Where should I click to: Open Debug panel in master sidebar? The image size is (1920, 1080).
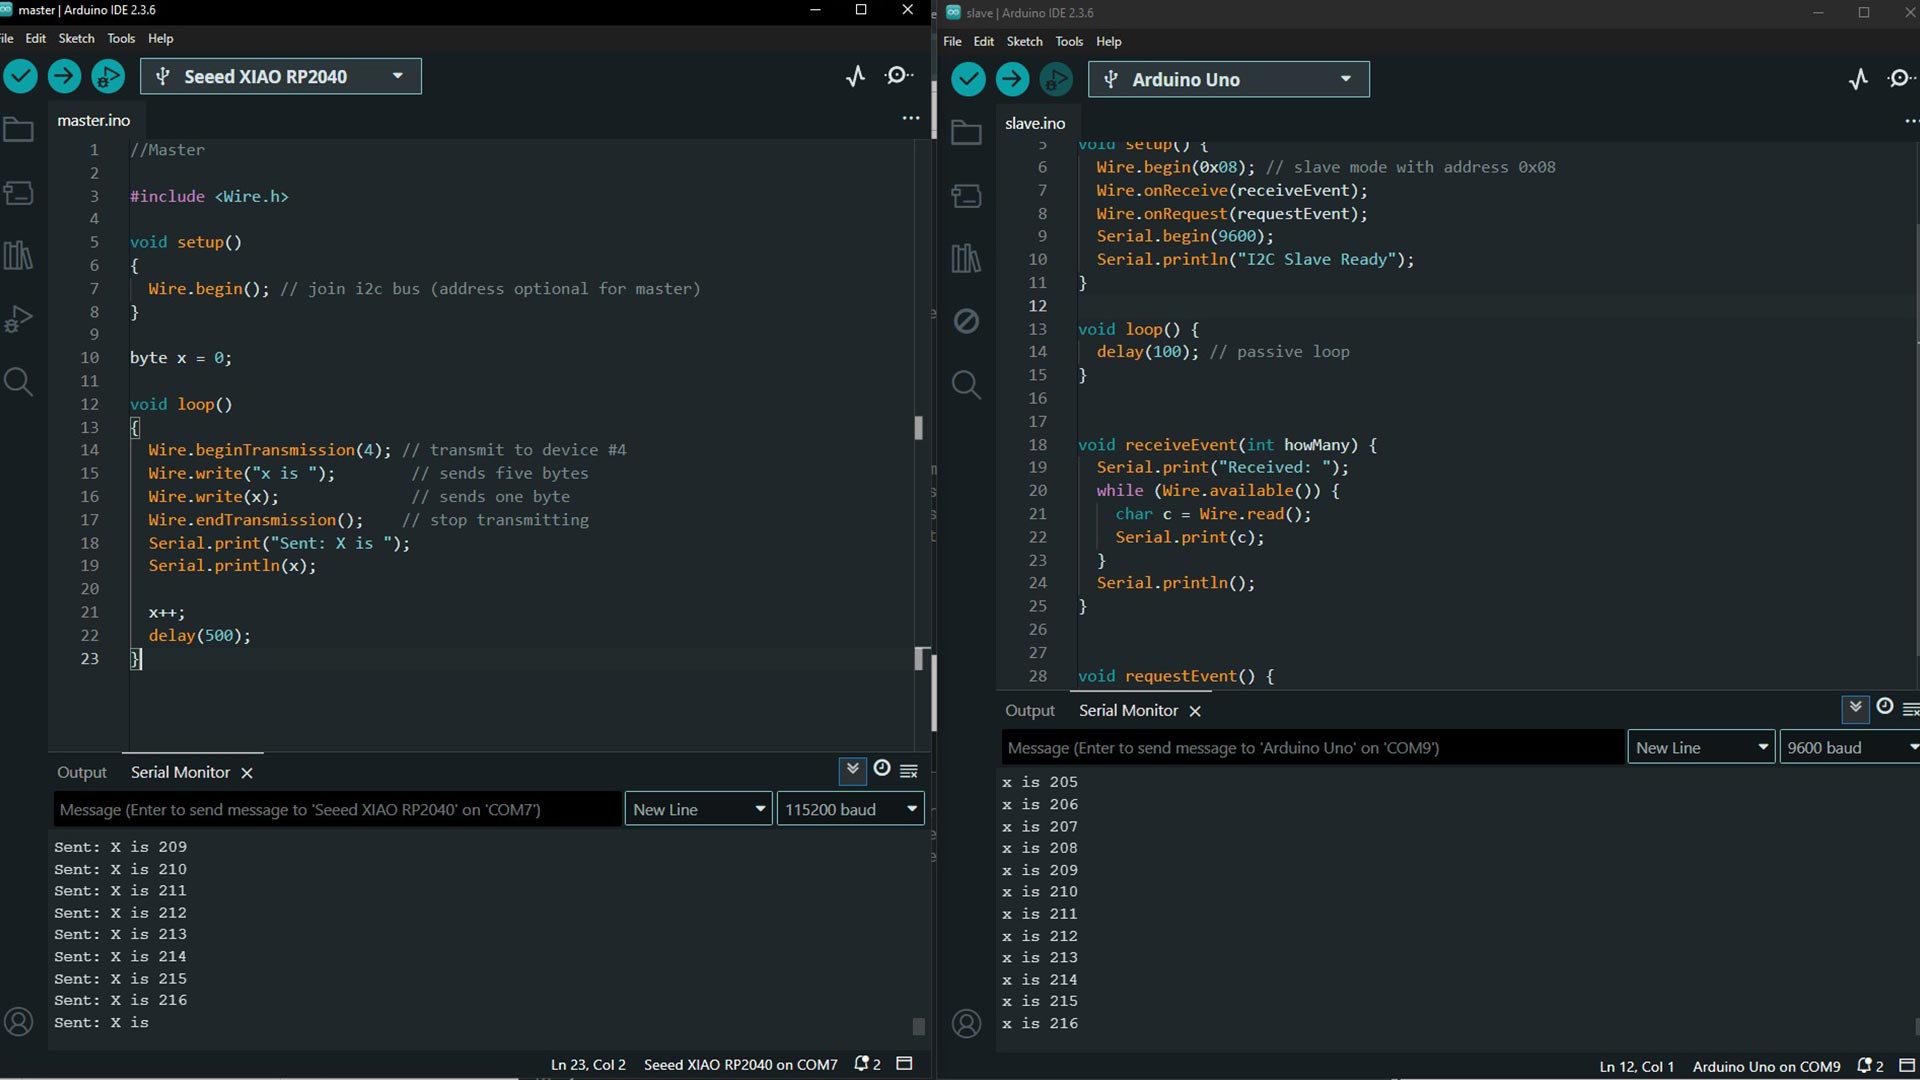point(18,319)
